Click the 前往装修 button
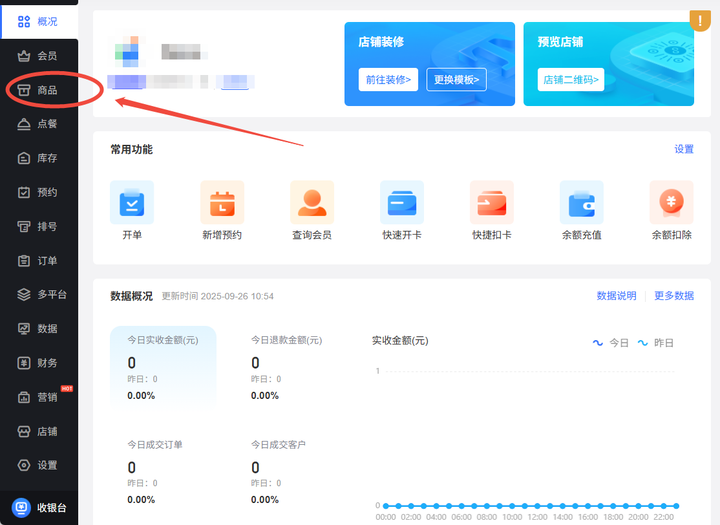Screen dimensions: 720x525 [388, 79]
